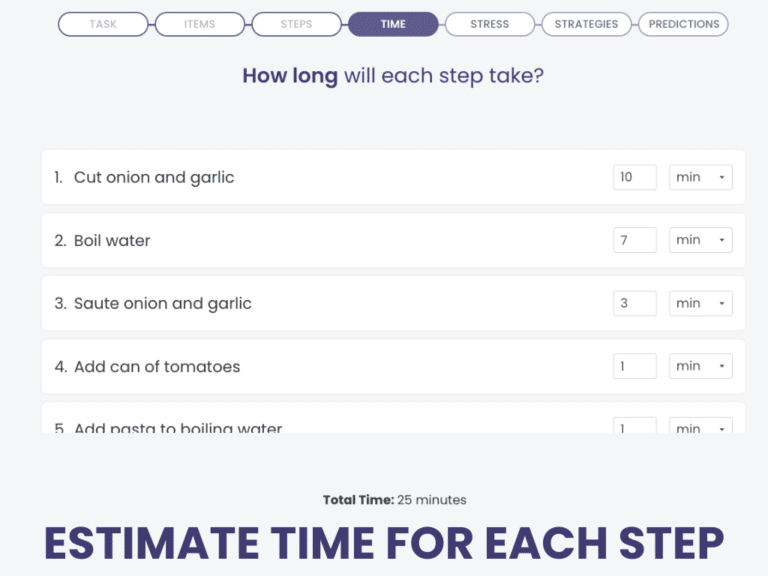Click the Boil water step label
Viewport: 768px width, 576px height.
click(x=112, y=240)
